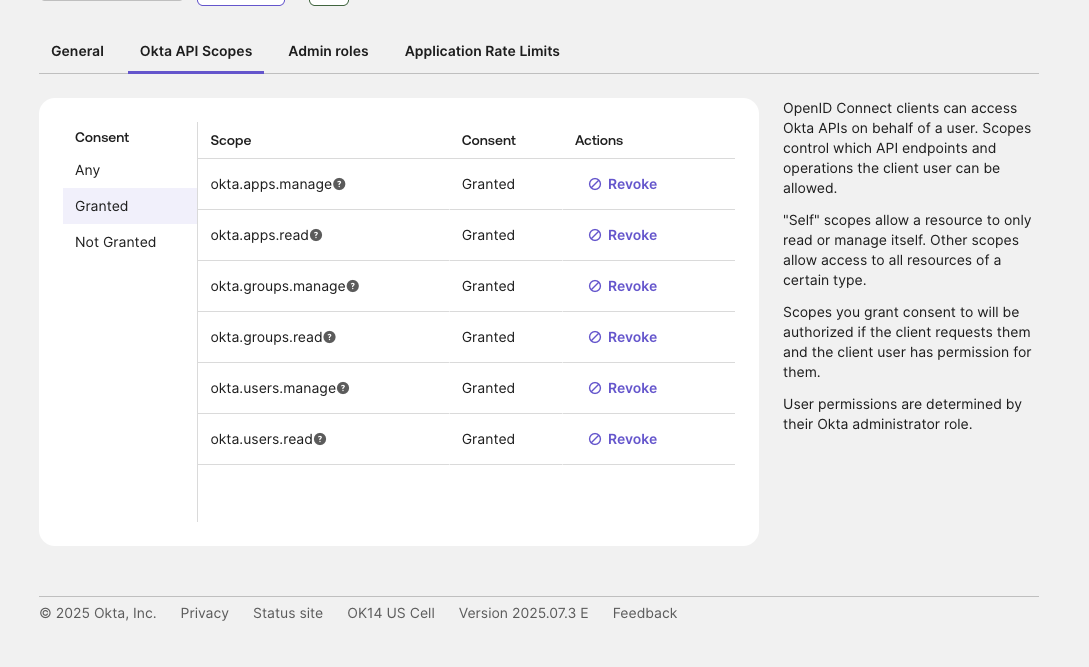This screenshot has height=667, width=1089.
Task: Click the okta.users.manage scope name
Action: click(x=273, y=388)
